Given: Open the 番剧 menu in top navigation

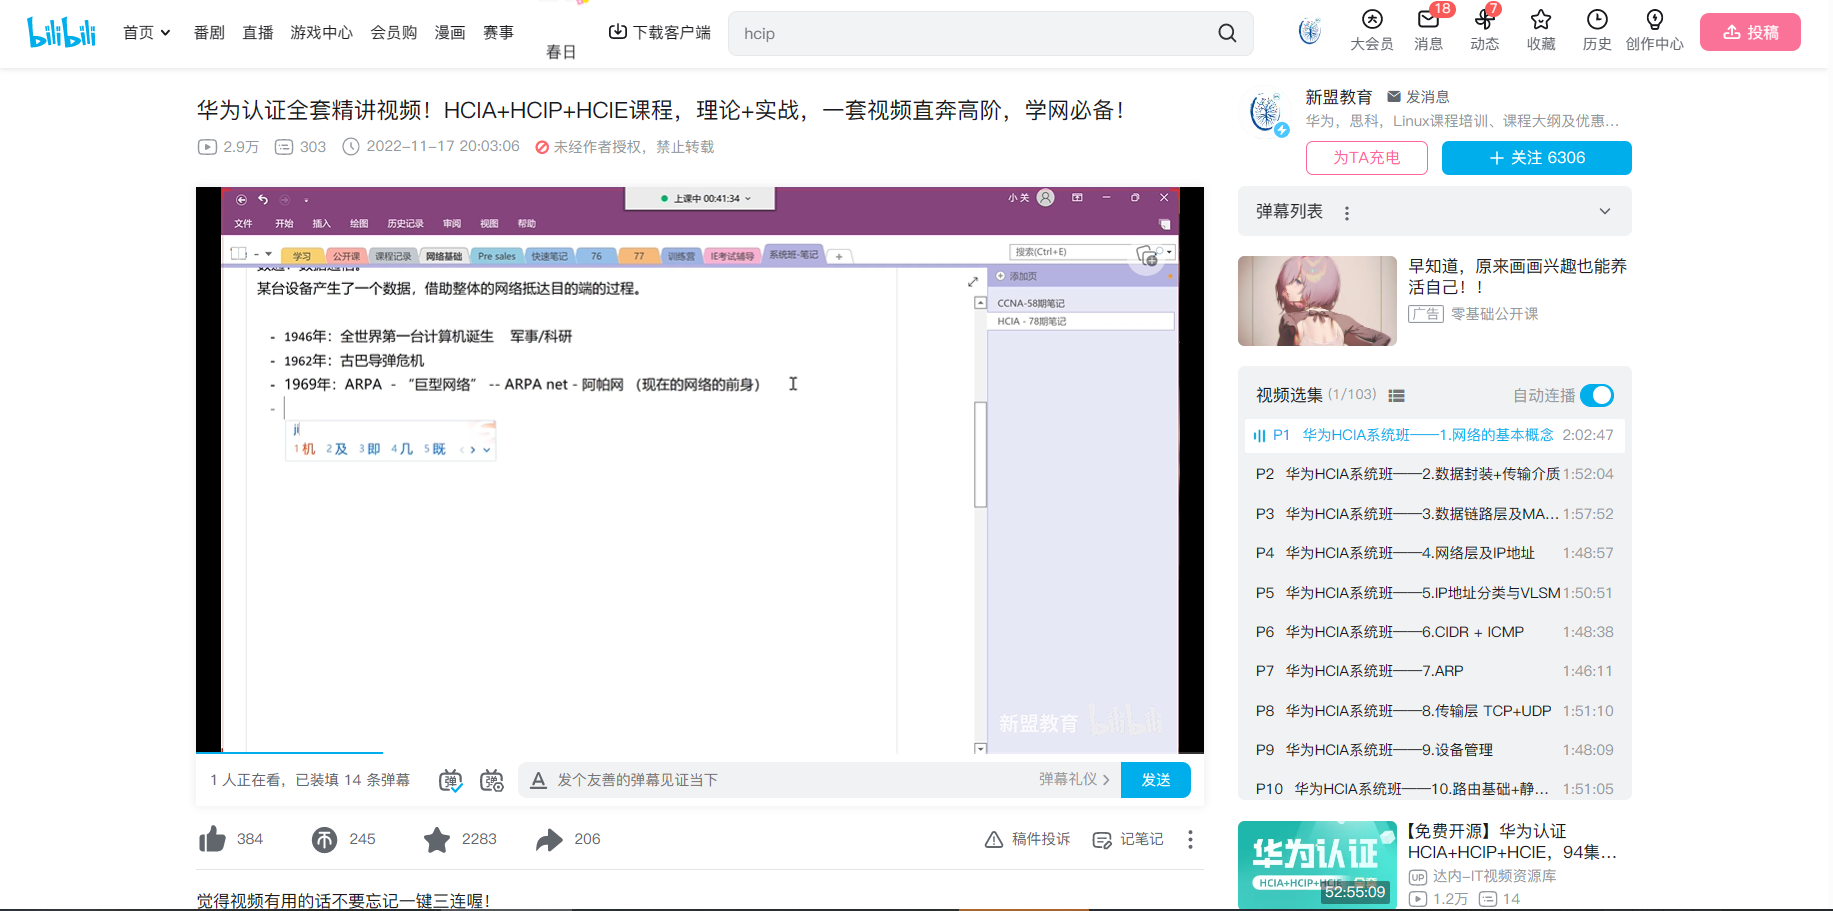Looking at the screenshot, I should [x=207, y=31].
